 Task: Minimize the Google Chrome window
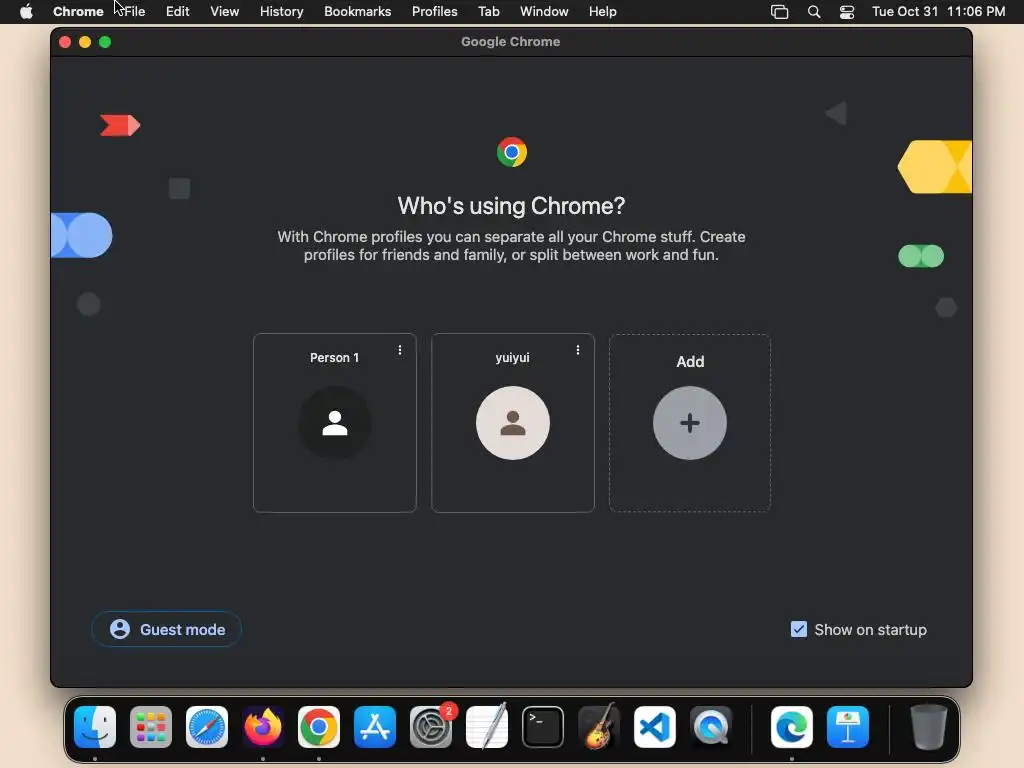click(85, 42)
